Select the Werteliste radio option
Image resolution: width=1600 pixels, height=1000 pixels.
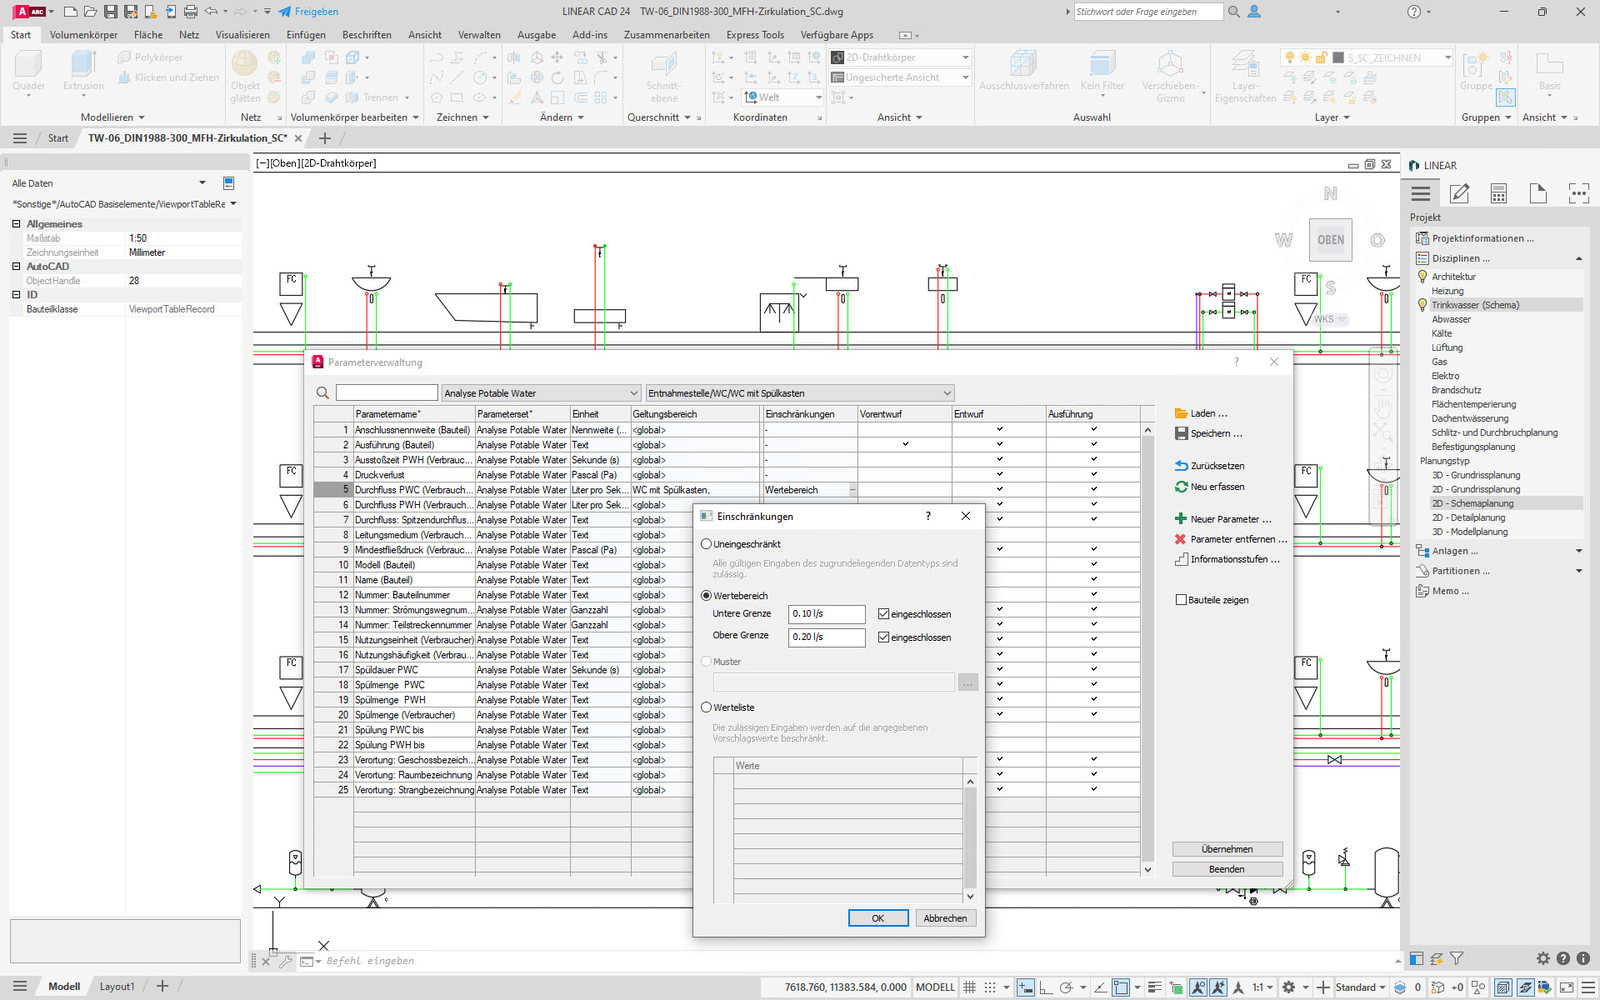click(706, 707)
